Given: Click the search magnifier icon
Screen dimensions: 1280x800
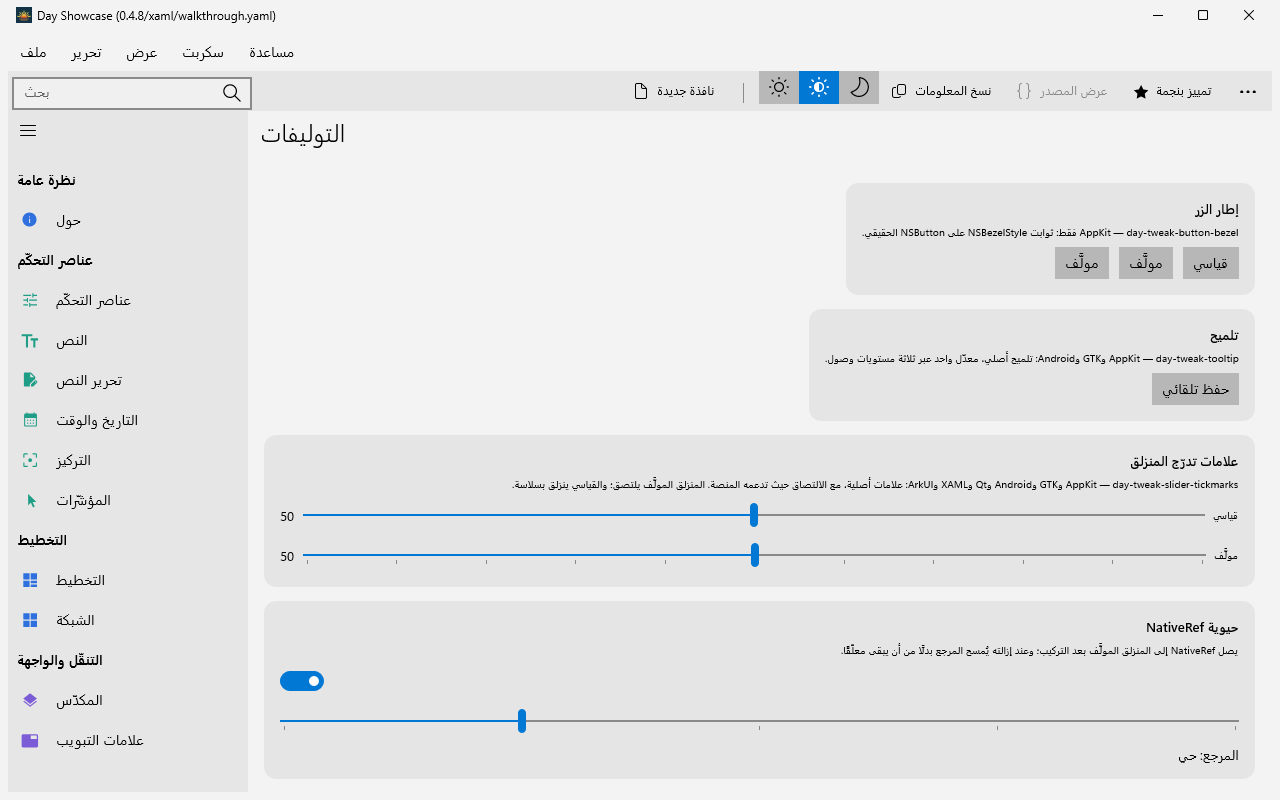Looking at the screenshot, I should coord(231,93).
